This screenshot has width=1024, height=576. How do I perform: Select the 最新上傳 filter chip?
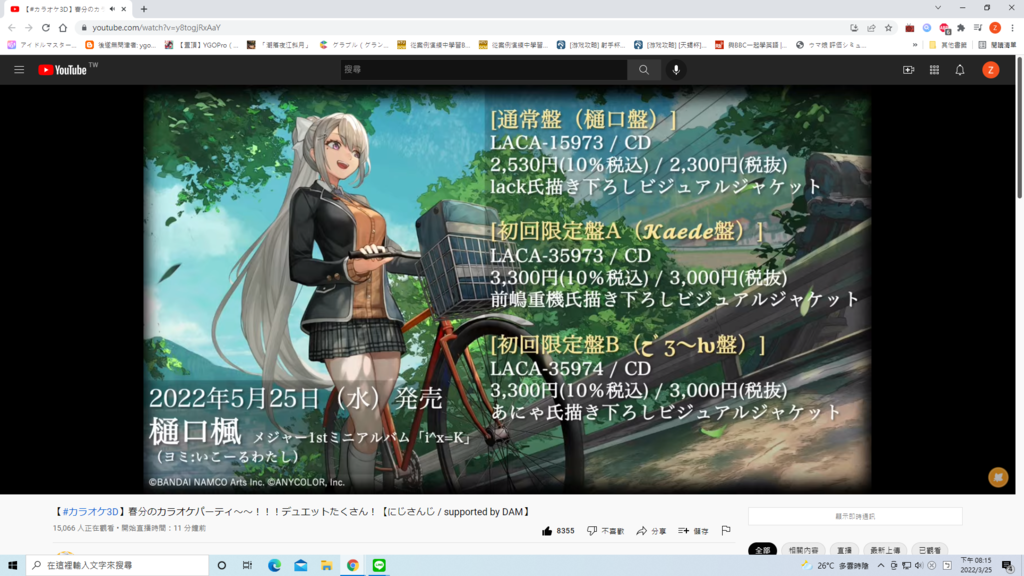[x=885, y=550]
